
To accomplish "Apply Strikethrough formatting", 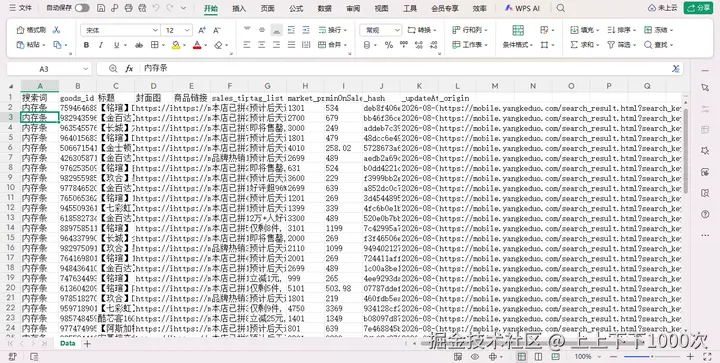I will tap(139, 45).
